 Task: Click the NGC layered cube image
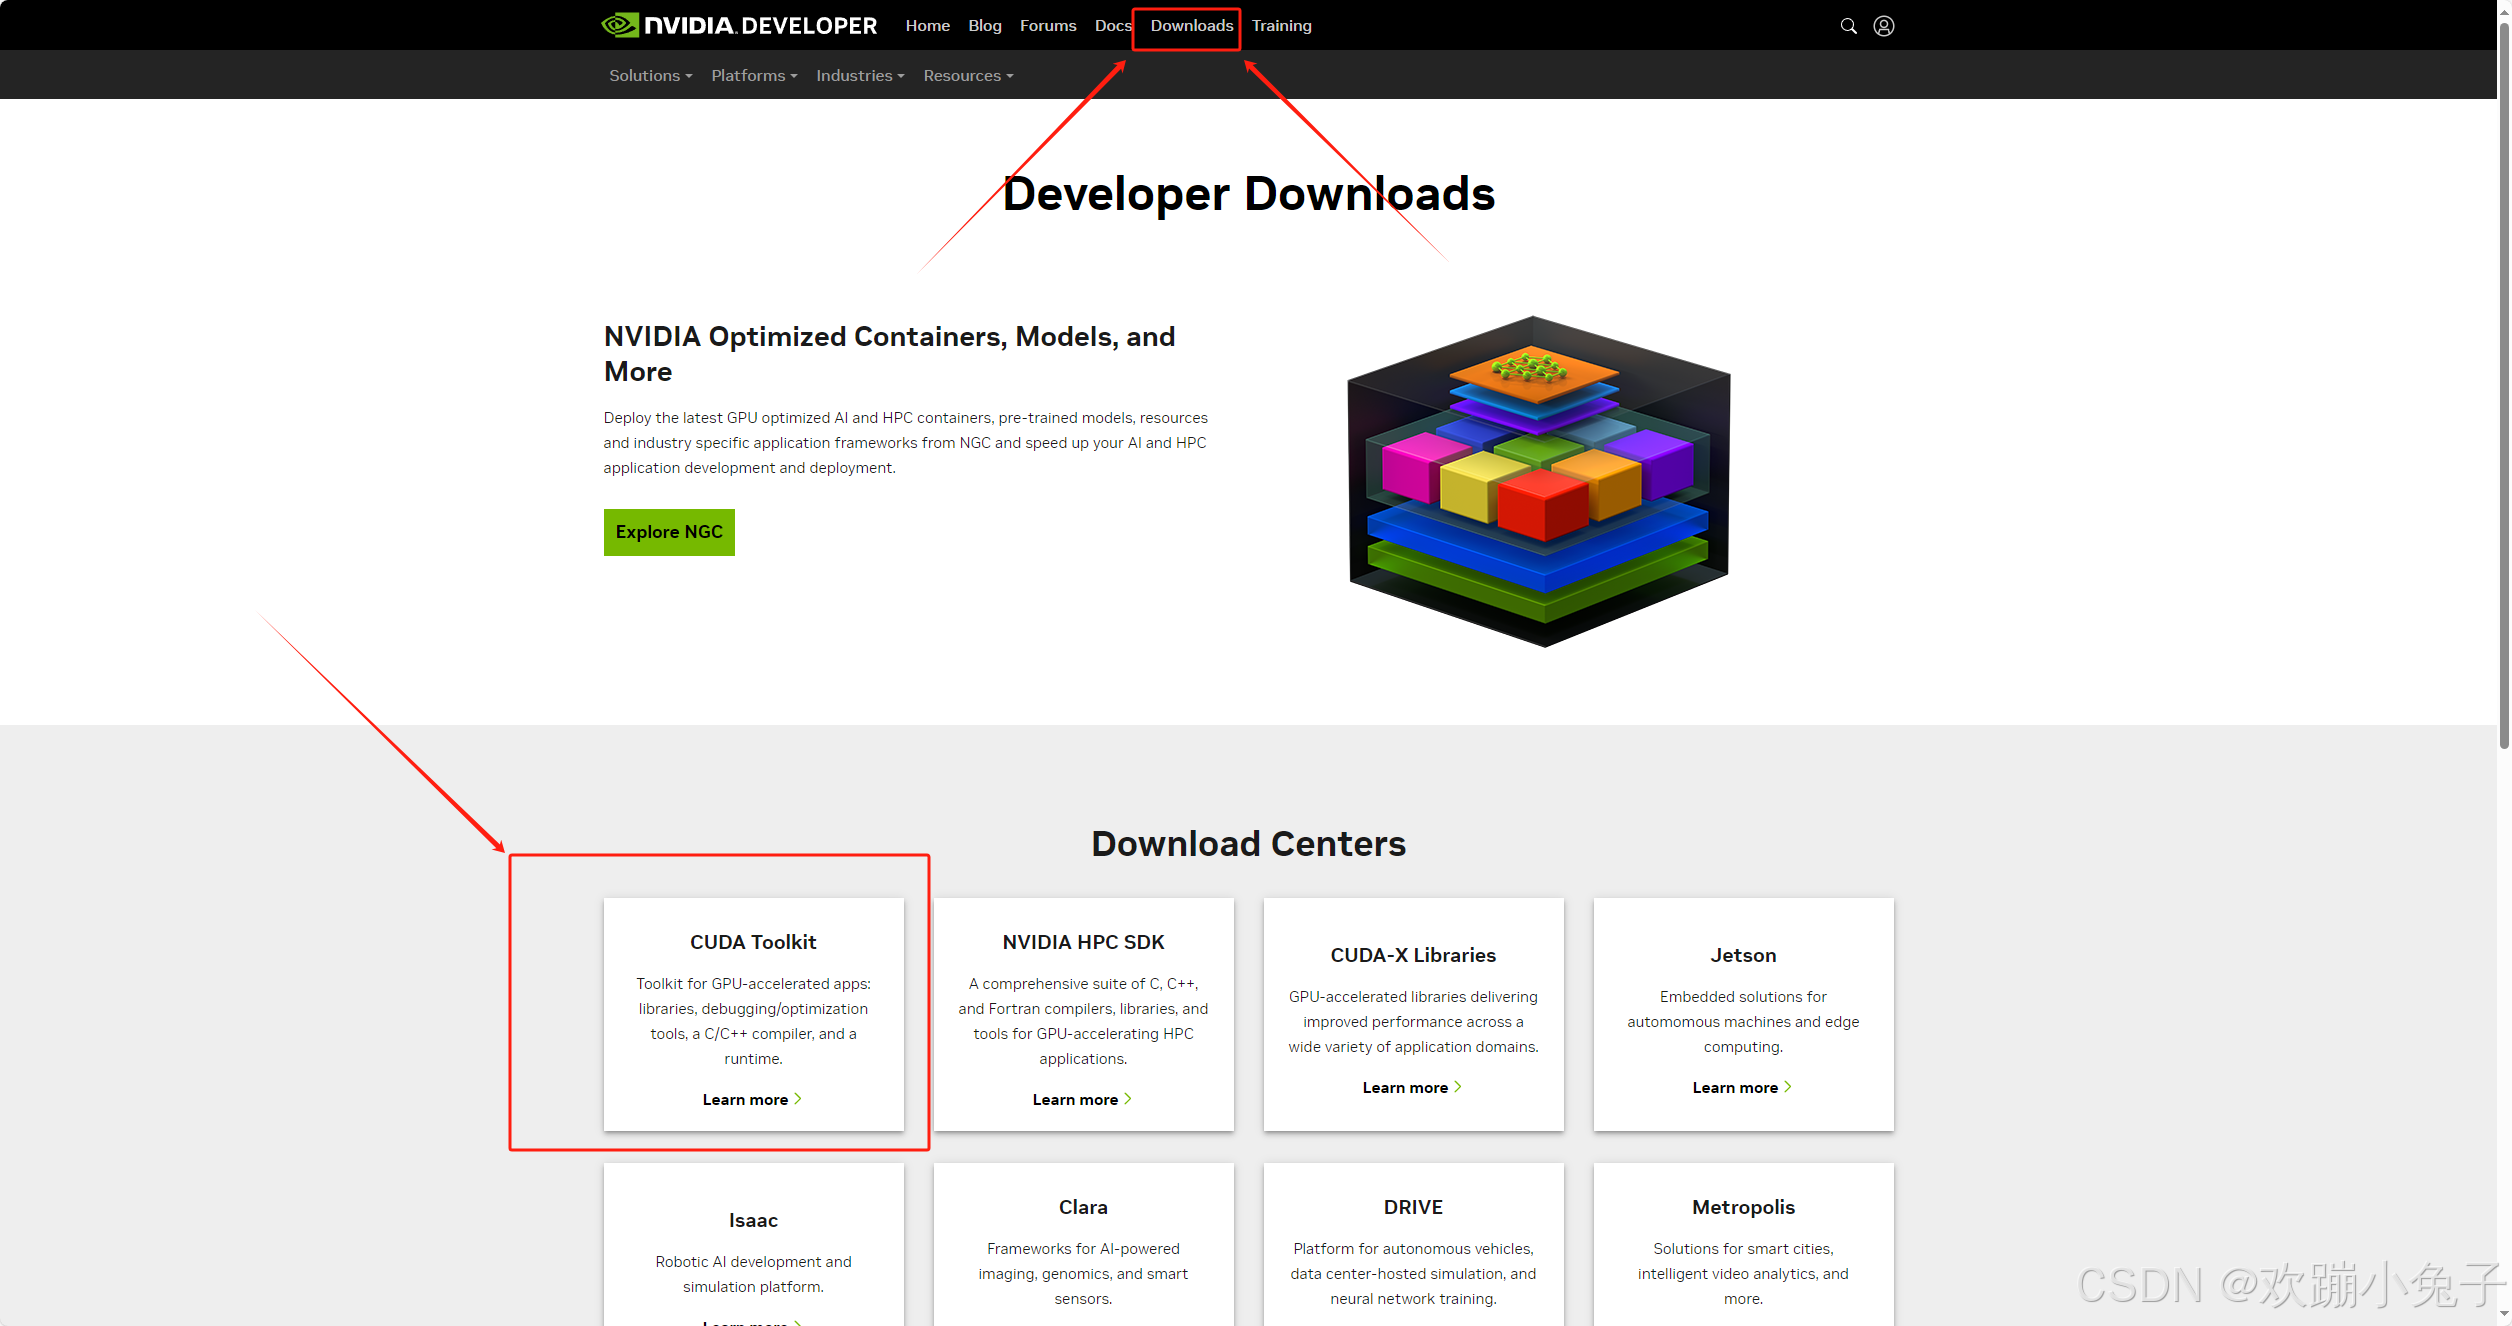point(1539,482)
